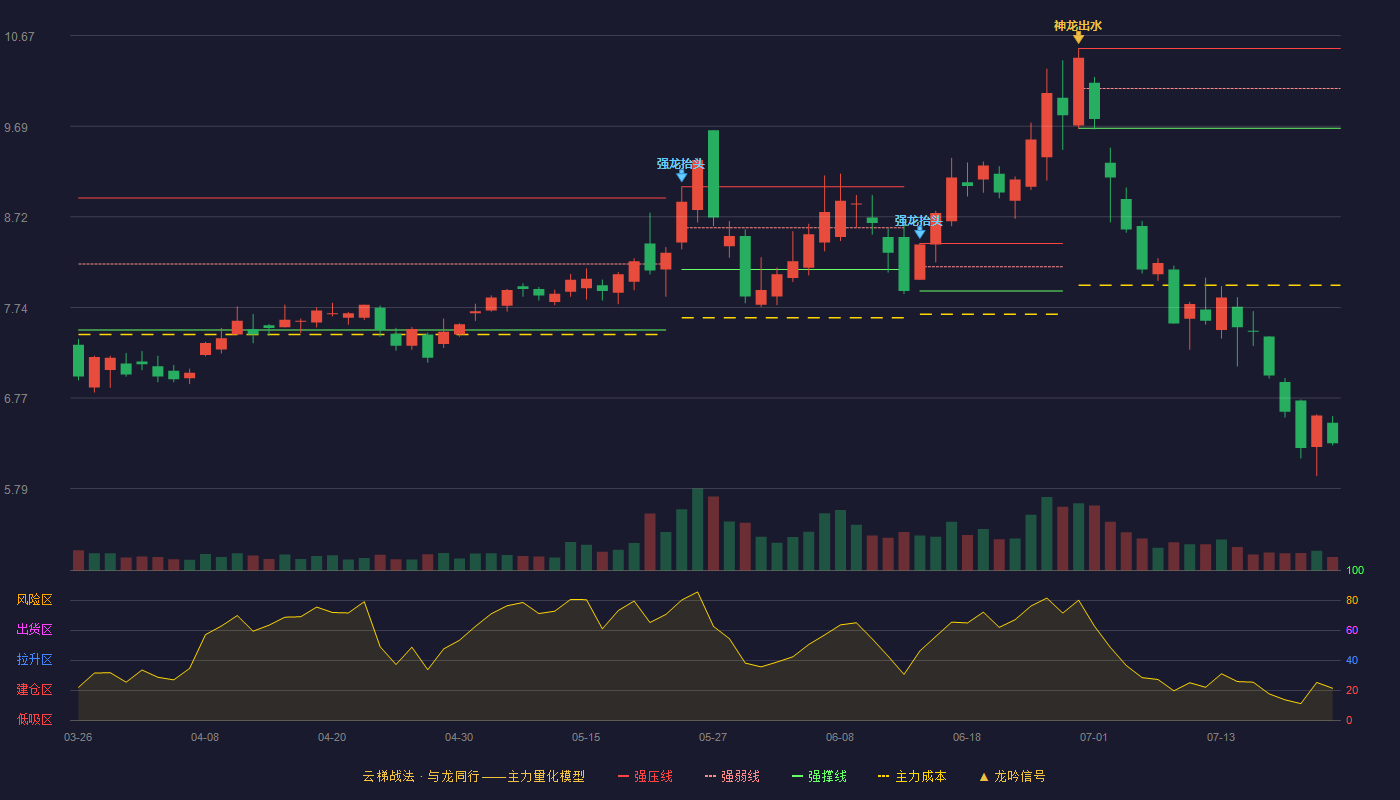Image resolution: width=1400 pixels, height=800 pixels.
Task: Click the 04-30 date label
Action: 459,737
